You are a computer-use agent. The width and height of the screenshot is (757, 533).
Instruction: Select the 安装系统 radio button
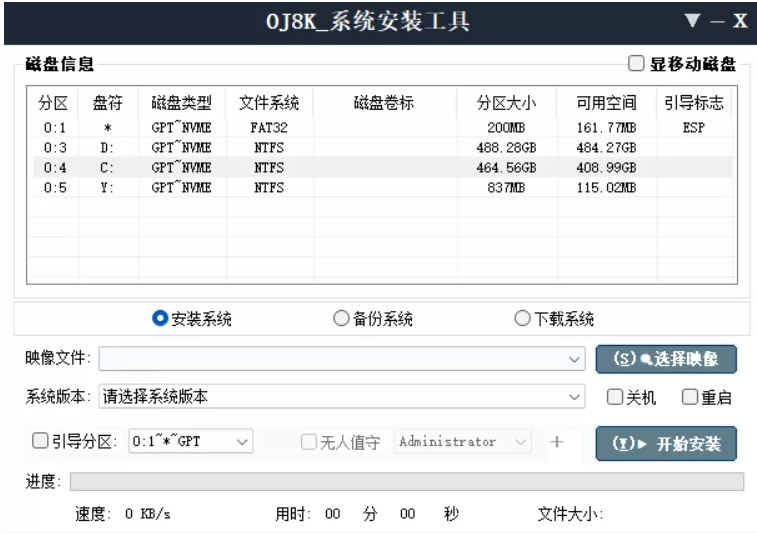tap(160, 318)
